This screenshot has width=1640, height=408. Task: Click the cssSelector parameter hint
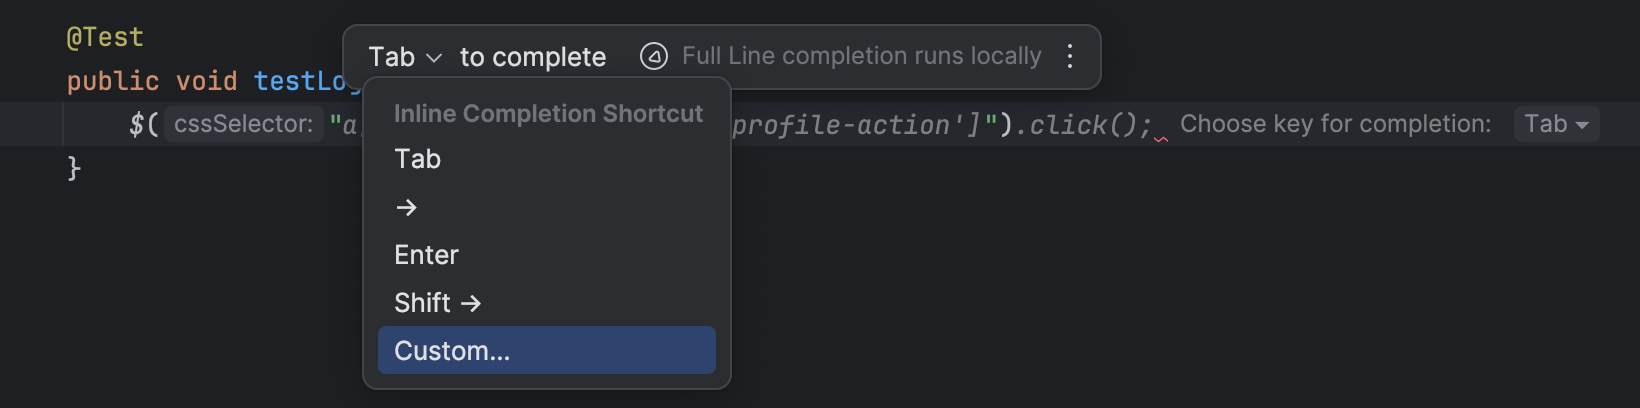244,124
